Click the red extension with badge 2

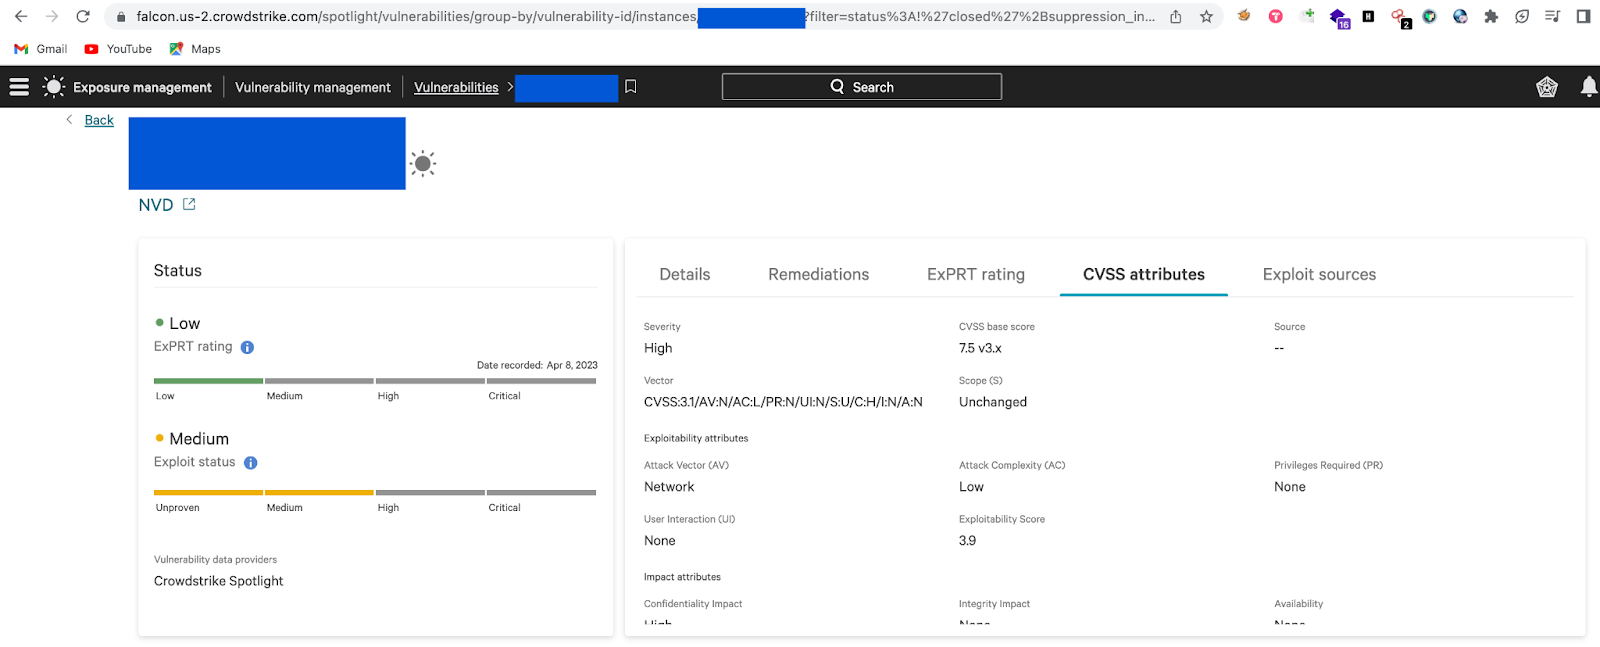1400,17
